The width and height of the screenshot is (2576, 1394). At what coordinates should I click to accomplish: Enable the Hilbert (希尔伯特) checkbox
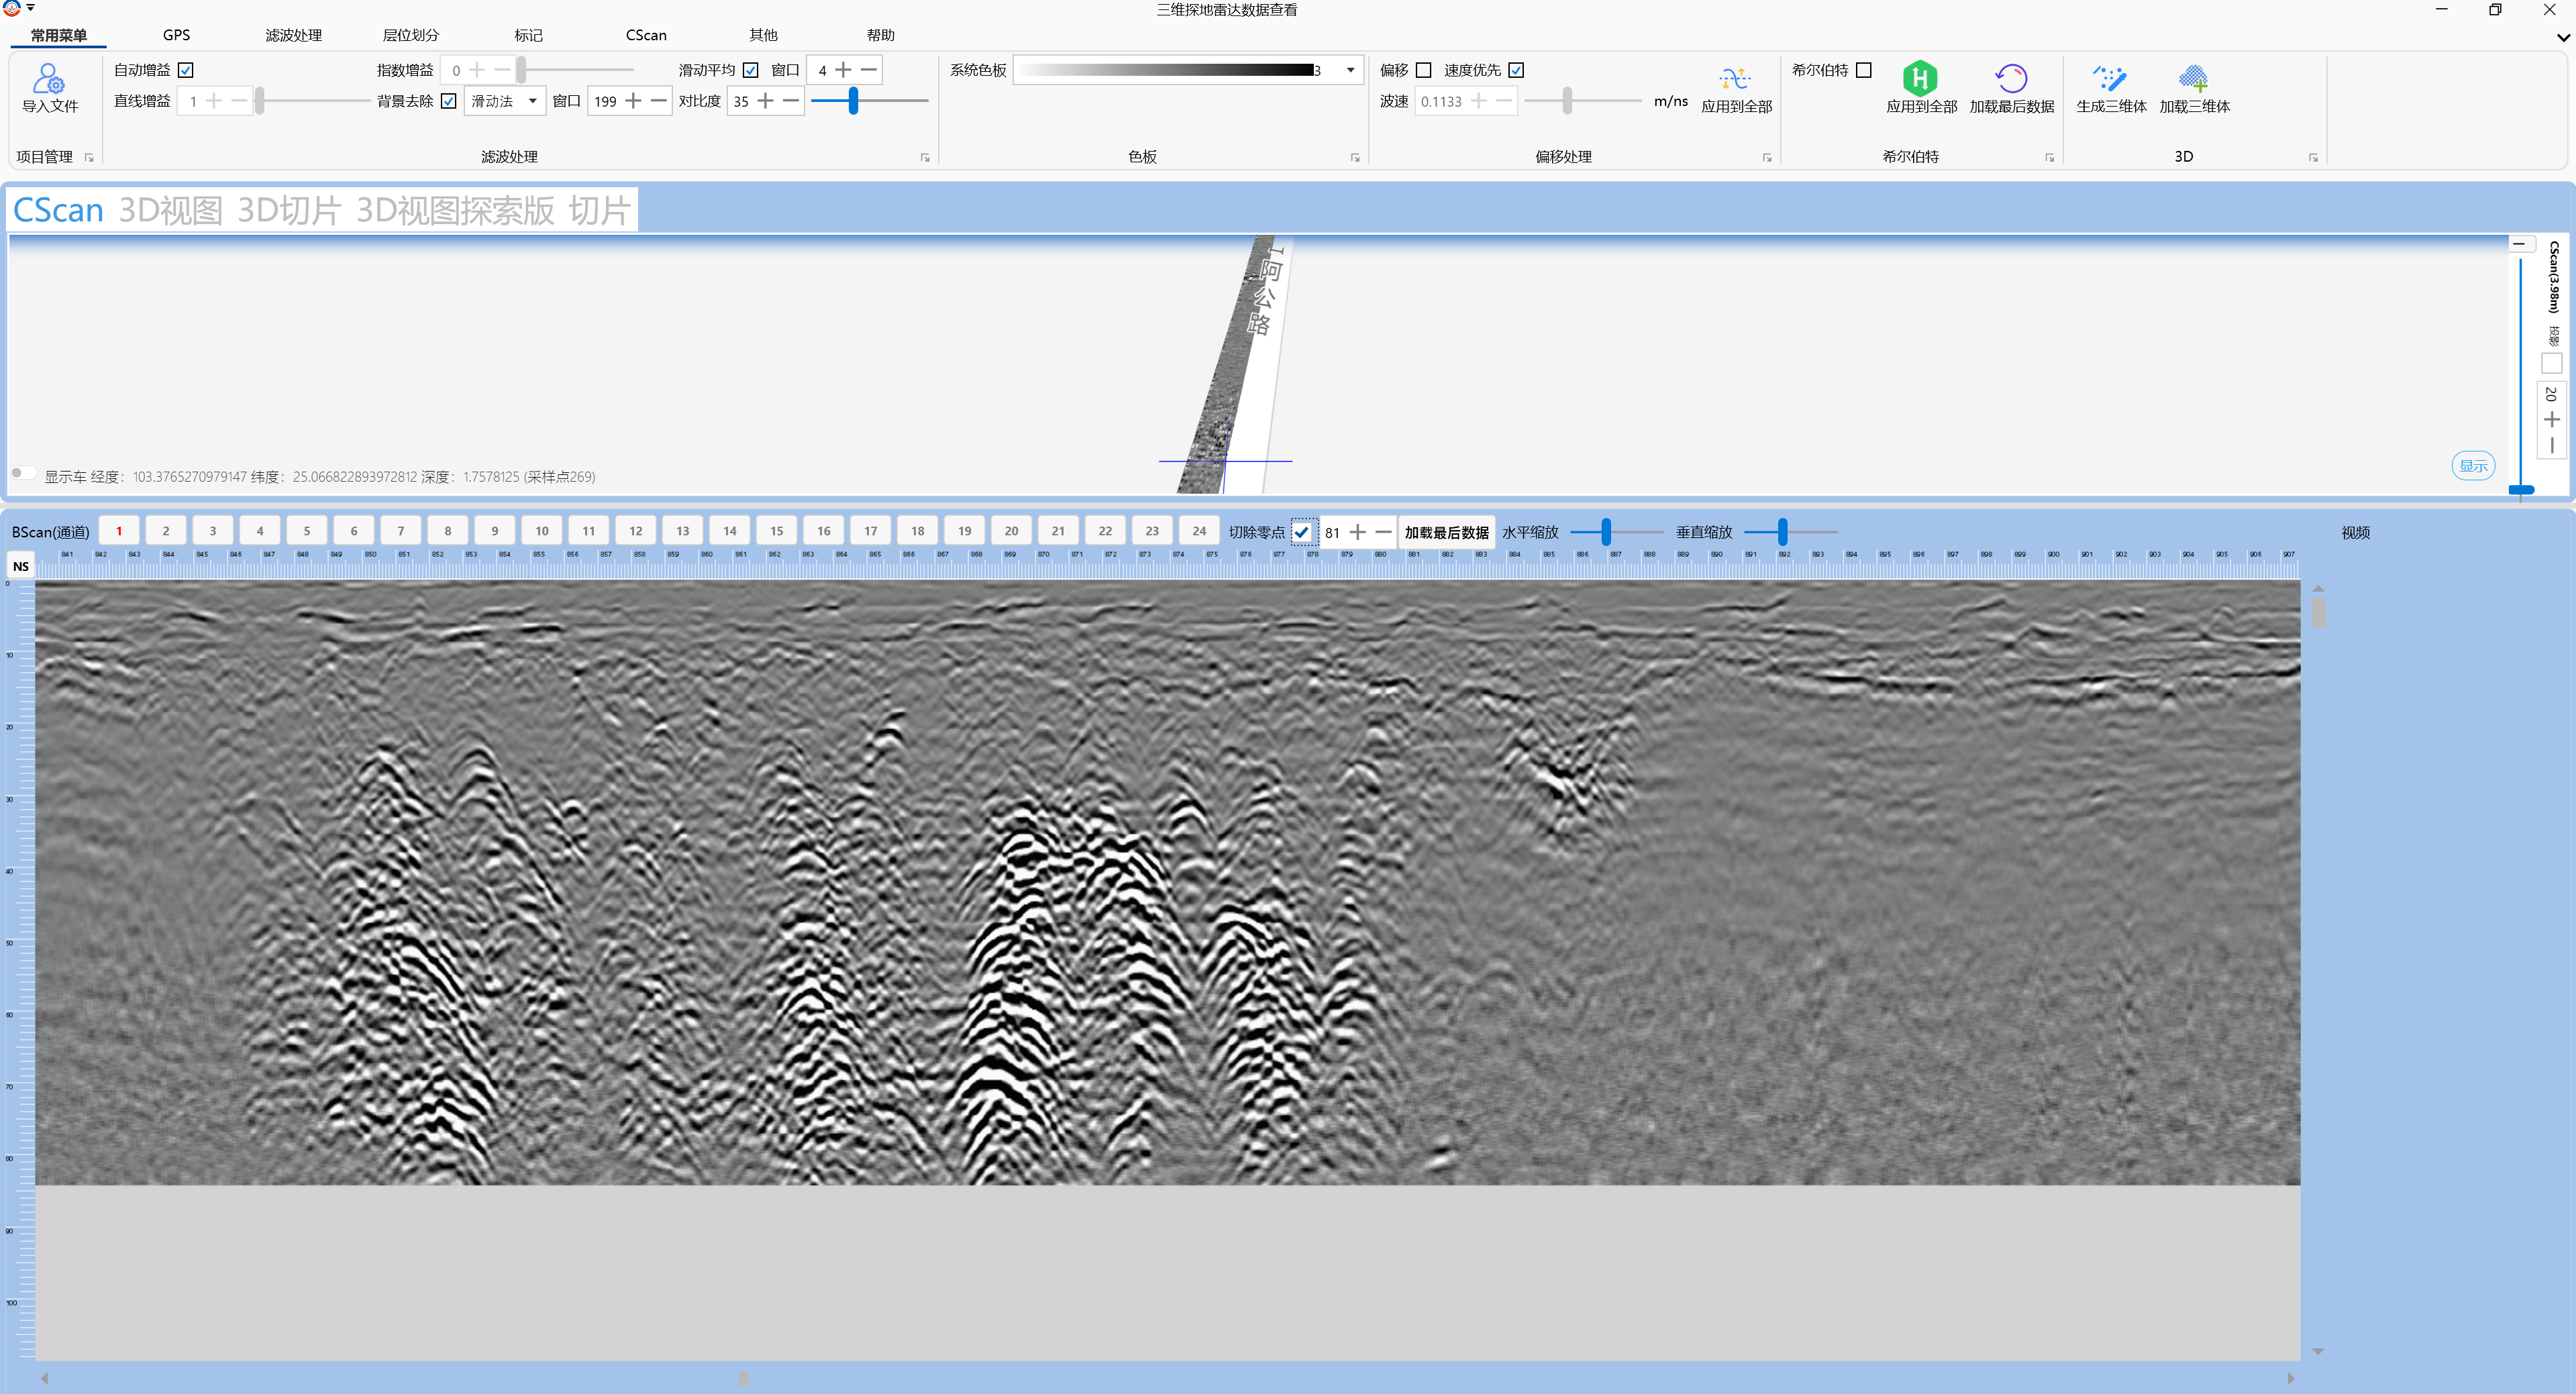pos(1864,70)
